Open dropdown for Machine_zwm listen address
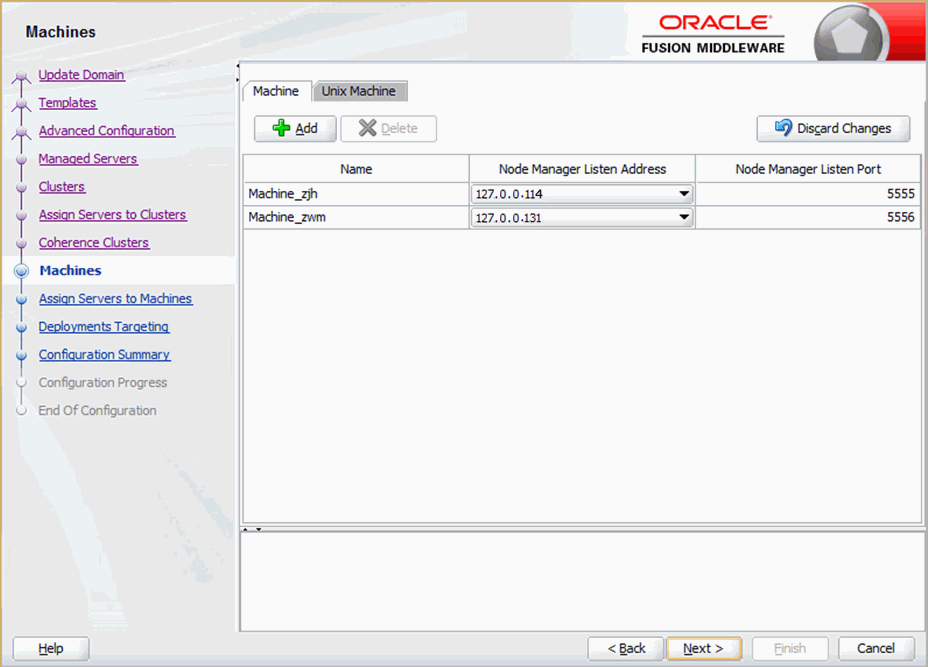Viewport: 928px width, 667px height. coord(684,217)
